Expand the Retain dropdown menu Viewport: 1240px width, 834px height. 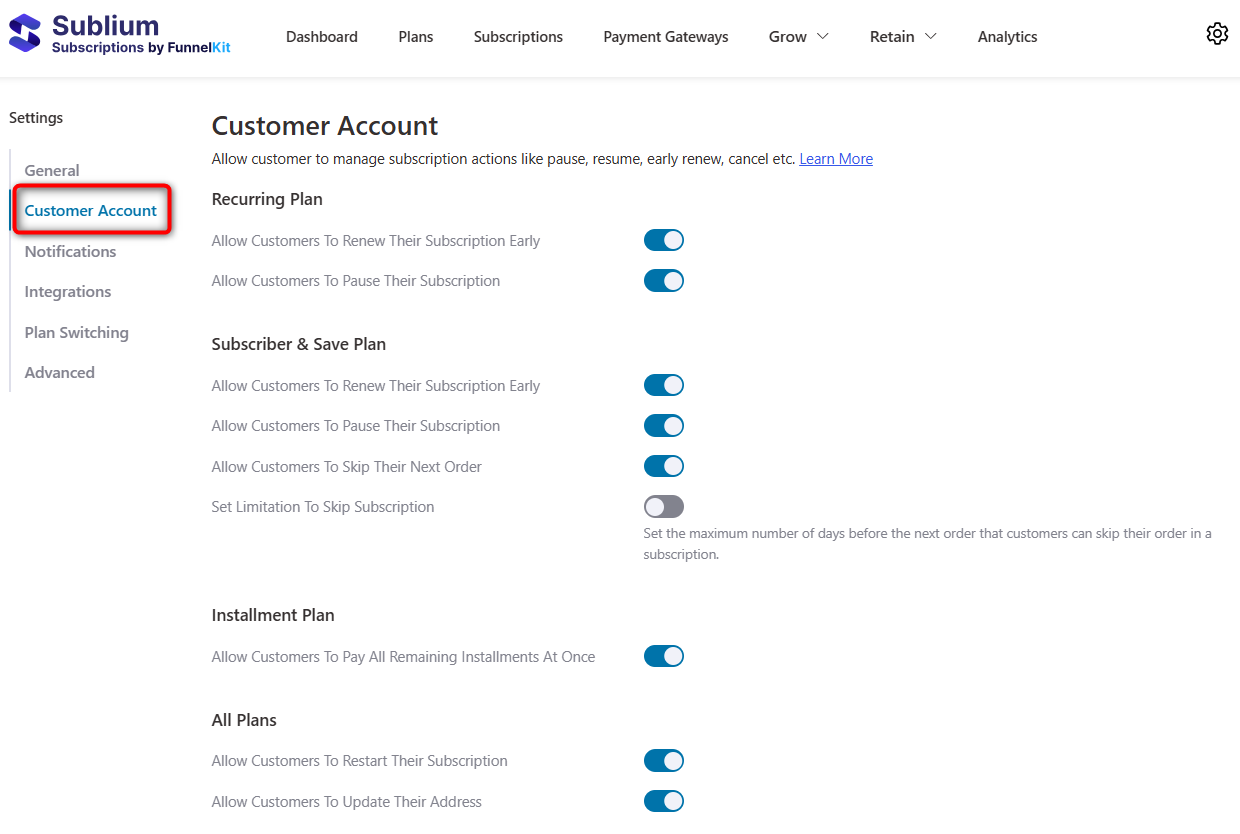click(903, 37)
